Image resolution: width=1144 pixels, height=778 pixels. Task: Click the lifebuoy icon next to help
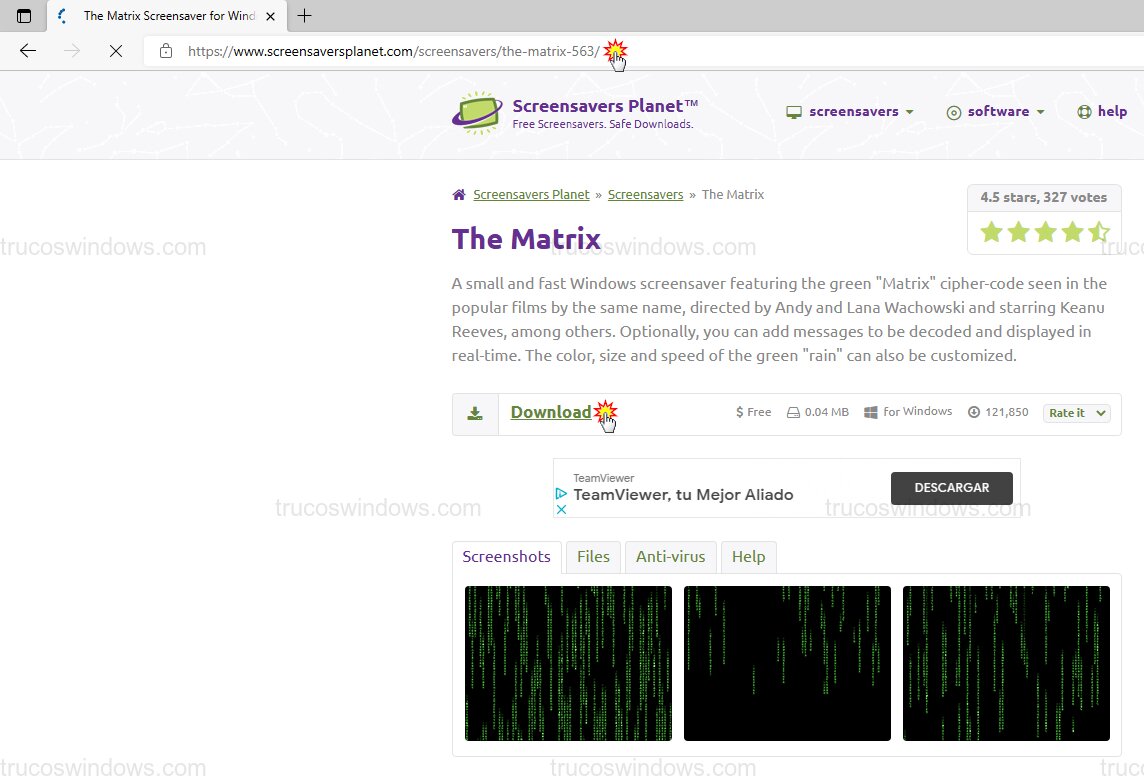(1085, 111)
